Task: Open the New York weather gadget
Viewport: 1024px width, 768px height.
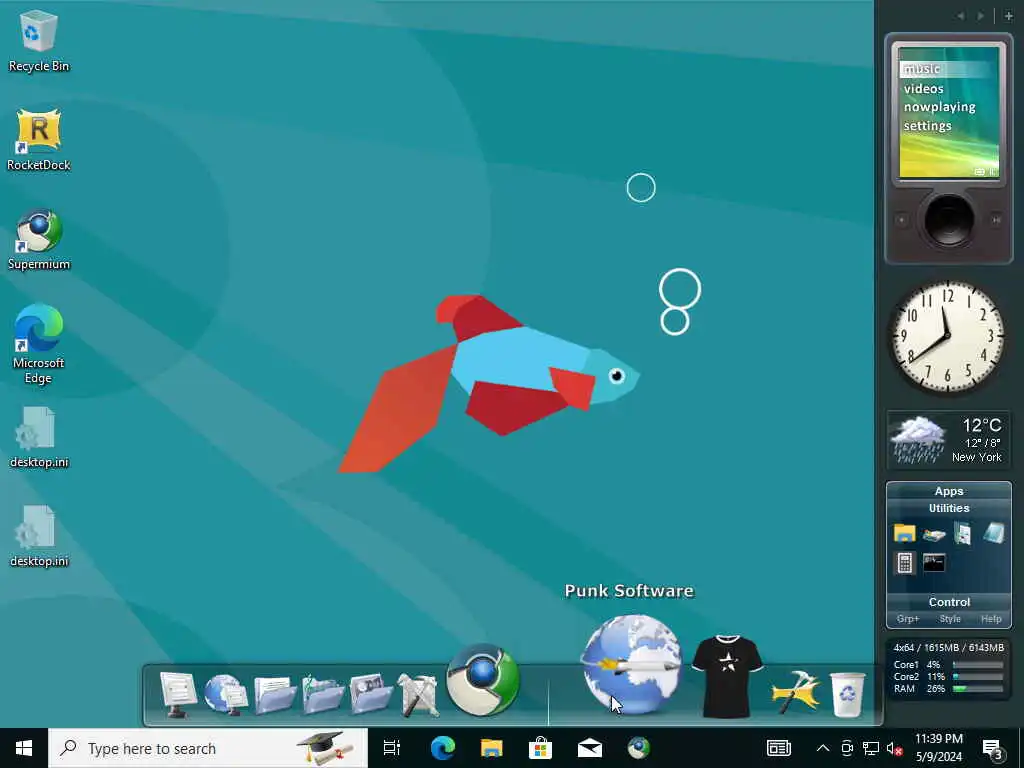Action: point(948,440)
